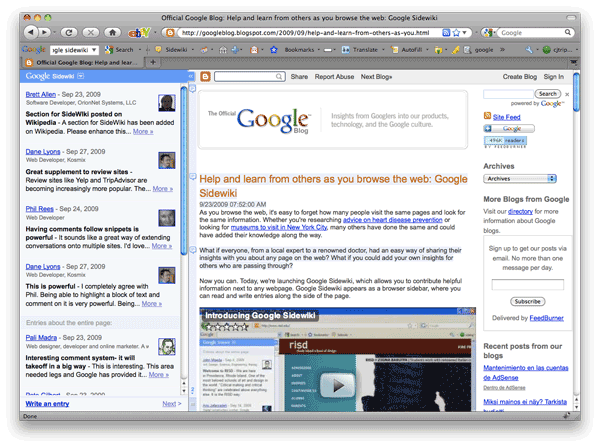The width and height of the screenshot is (600, 444).
Task: Select the Official Google Blog tab
Action: click(82, 62)
